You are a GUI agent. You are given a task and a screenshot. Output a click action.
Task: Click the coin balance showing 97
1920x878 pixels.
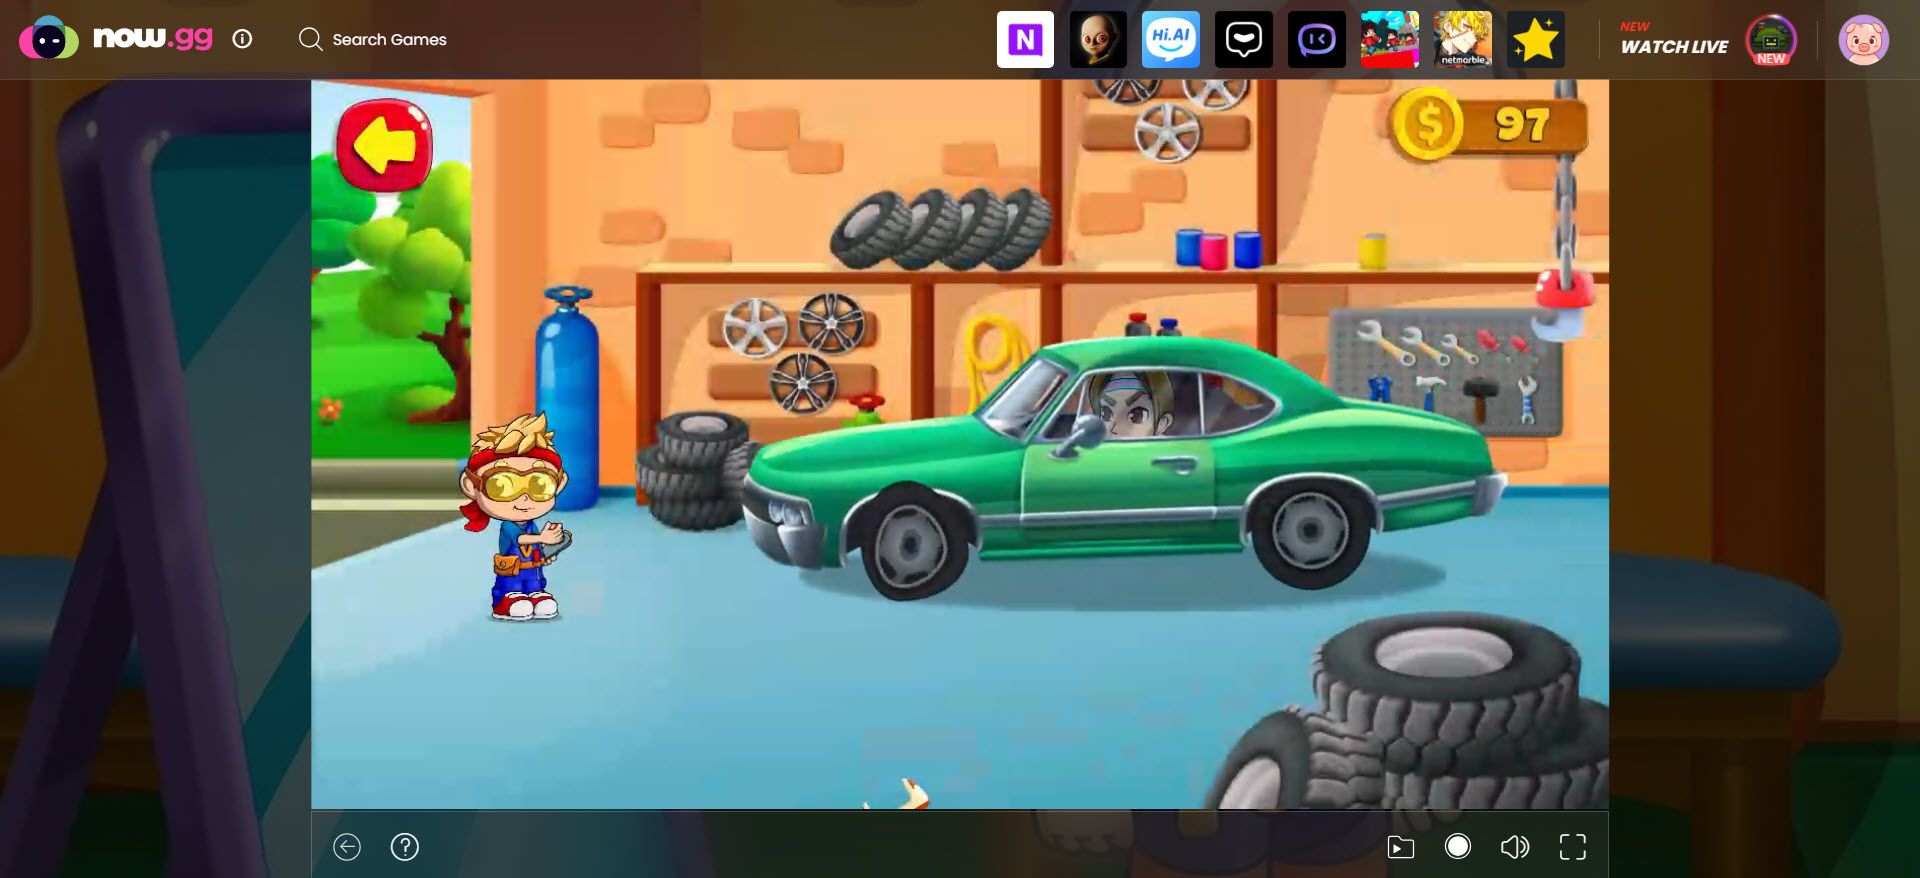1521,125
